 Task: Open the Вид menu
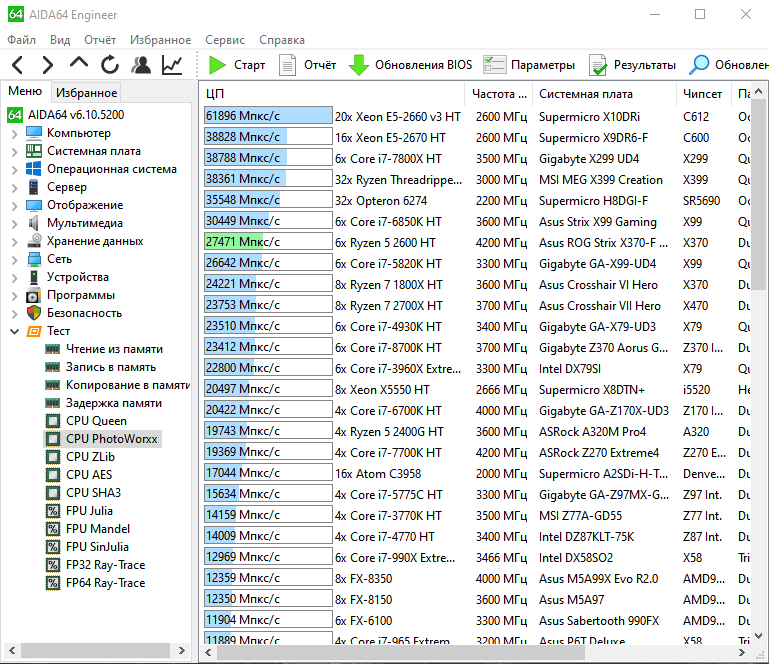60,40
